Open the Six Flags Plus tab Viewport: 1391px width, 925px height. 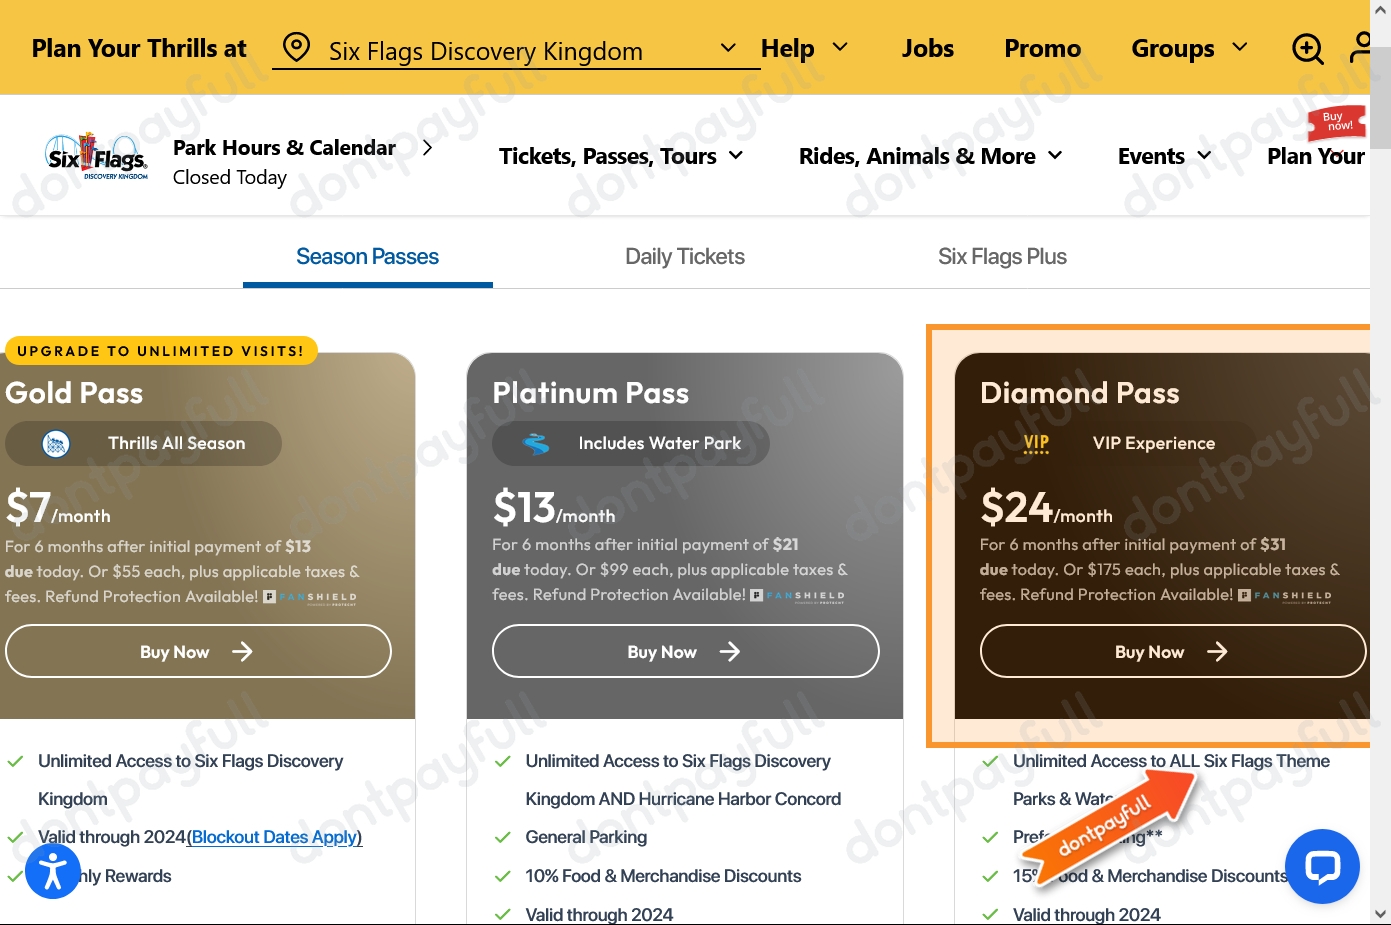tap(1002, 256)
